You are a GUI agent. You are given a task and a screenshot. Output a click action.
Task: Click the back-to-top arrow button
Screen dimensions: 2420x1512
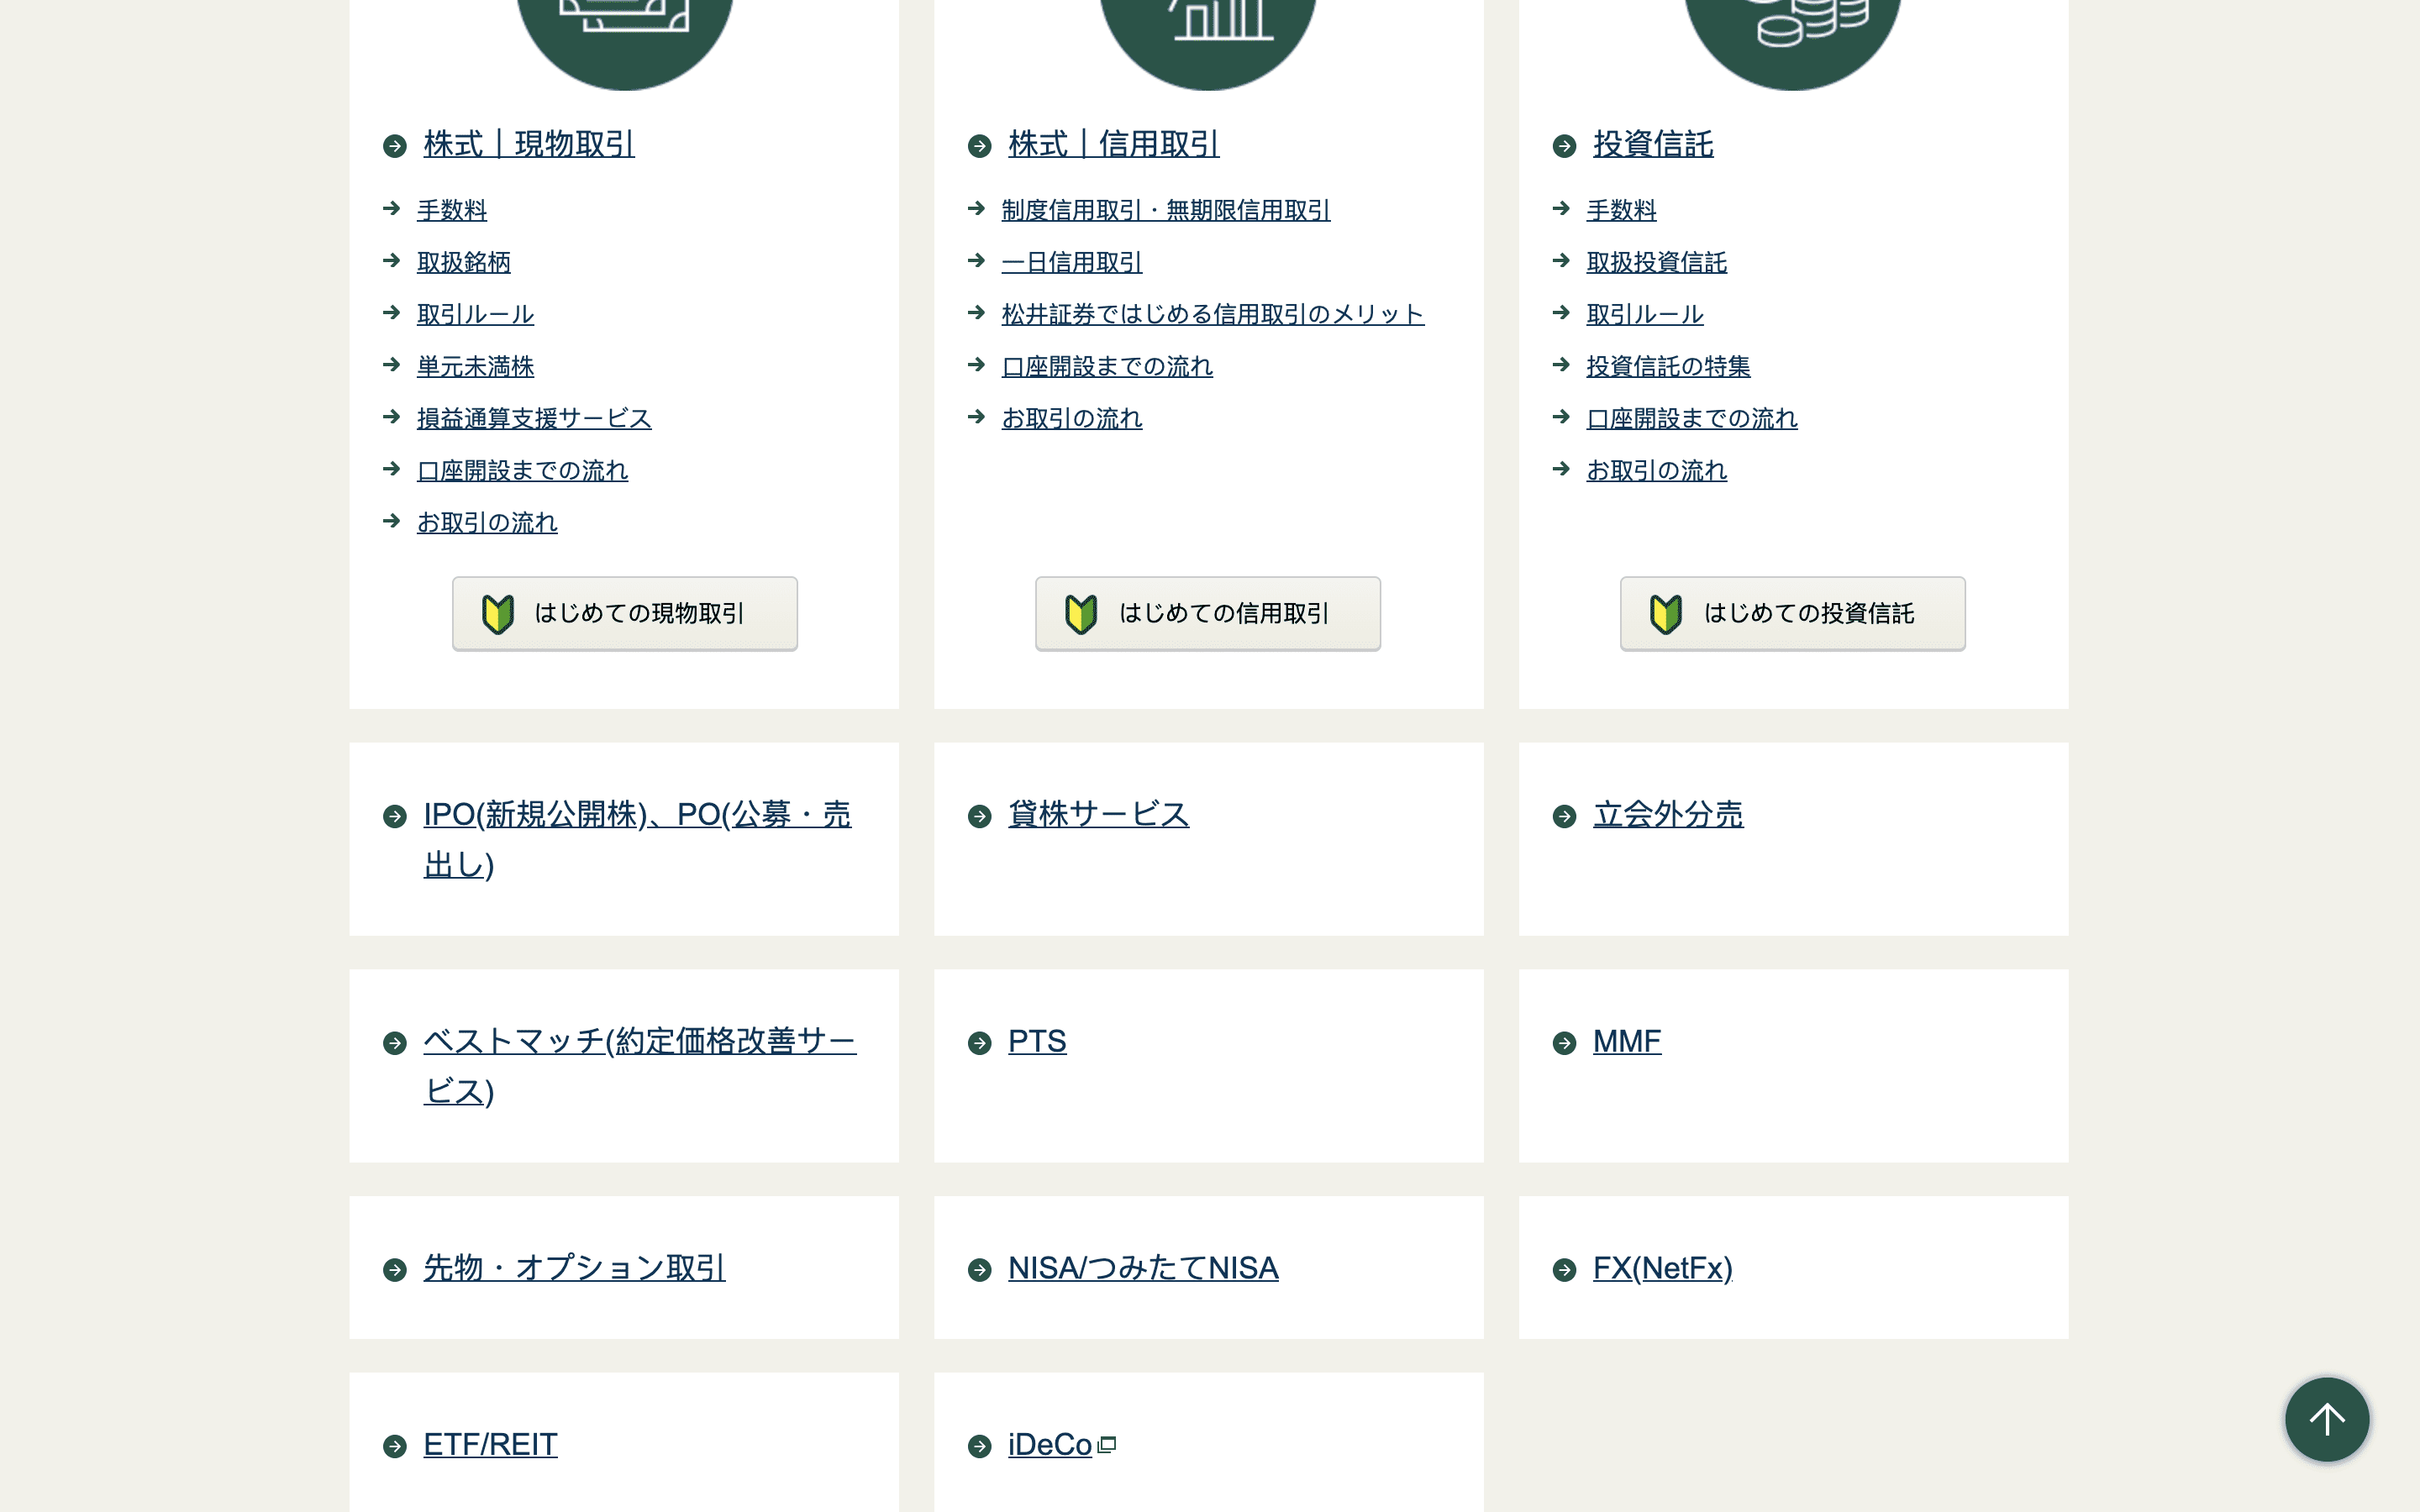point(2326,1419)
